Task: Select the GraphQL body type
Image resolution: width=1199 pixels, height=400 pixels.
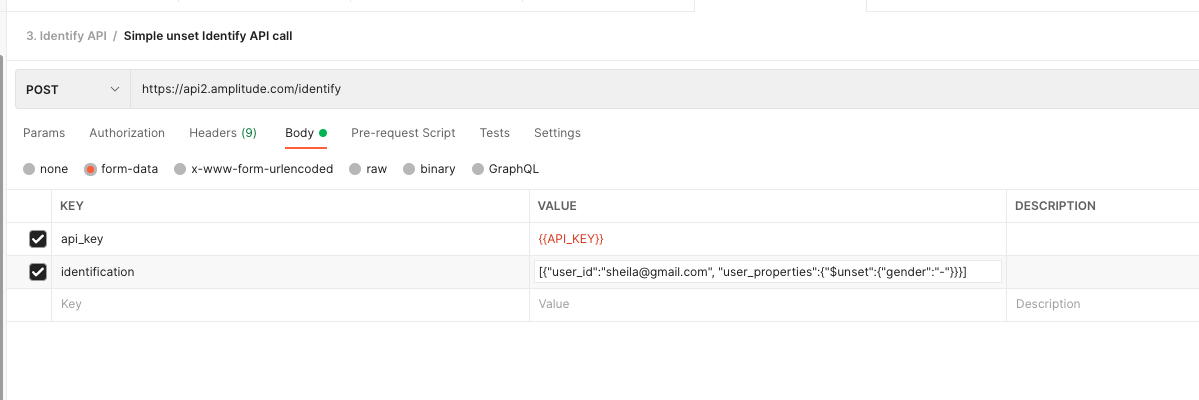Action: (478, 169)
